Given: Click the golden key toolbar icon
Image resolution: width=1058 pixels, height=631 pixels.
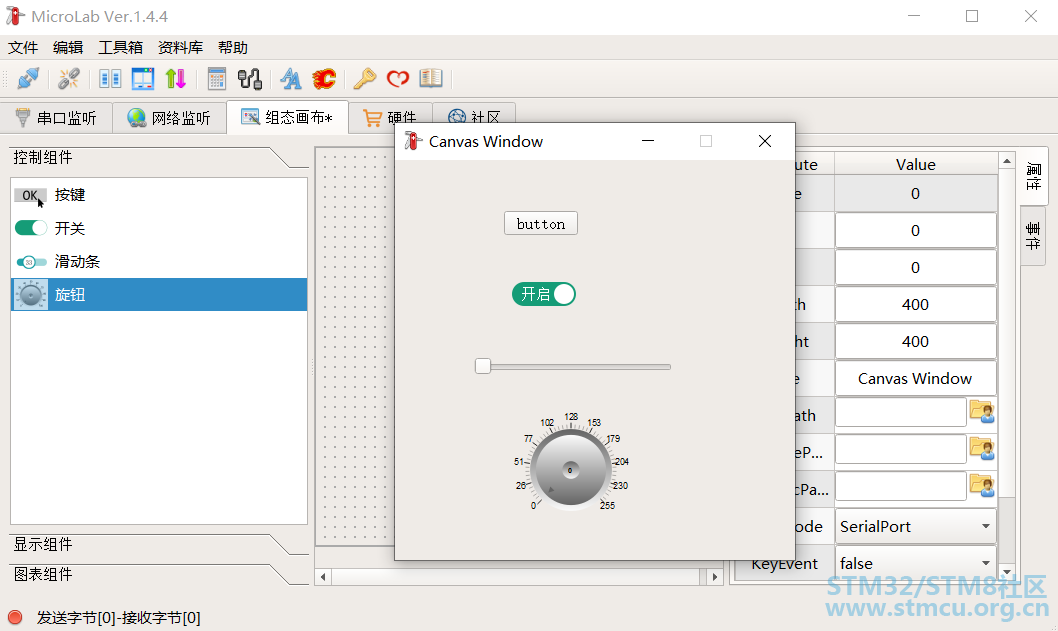Looking at the screenshot, I should 364,79.
